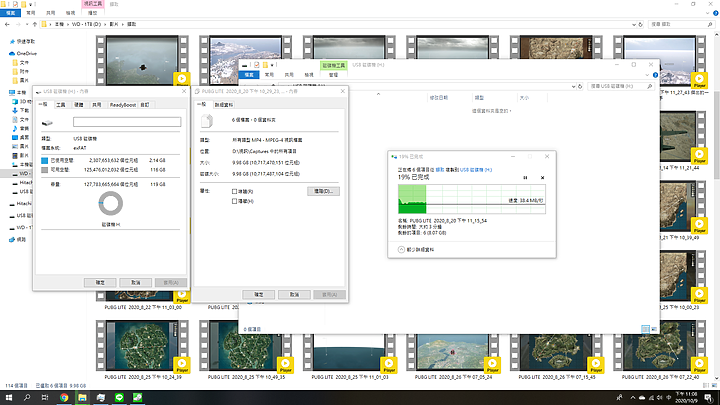Click gray free-space color swatch
The width and height of the screenshot is (720, 405).
point(45,170)
